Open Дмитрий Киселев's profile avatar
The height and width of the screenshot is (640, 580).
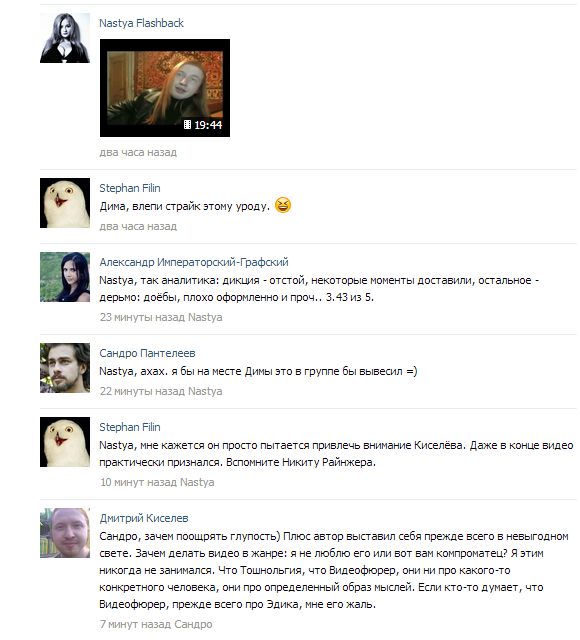[65, 533]
